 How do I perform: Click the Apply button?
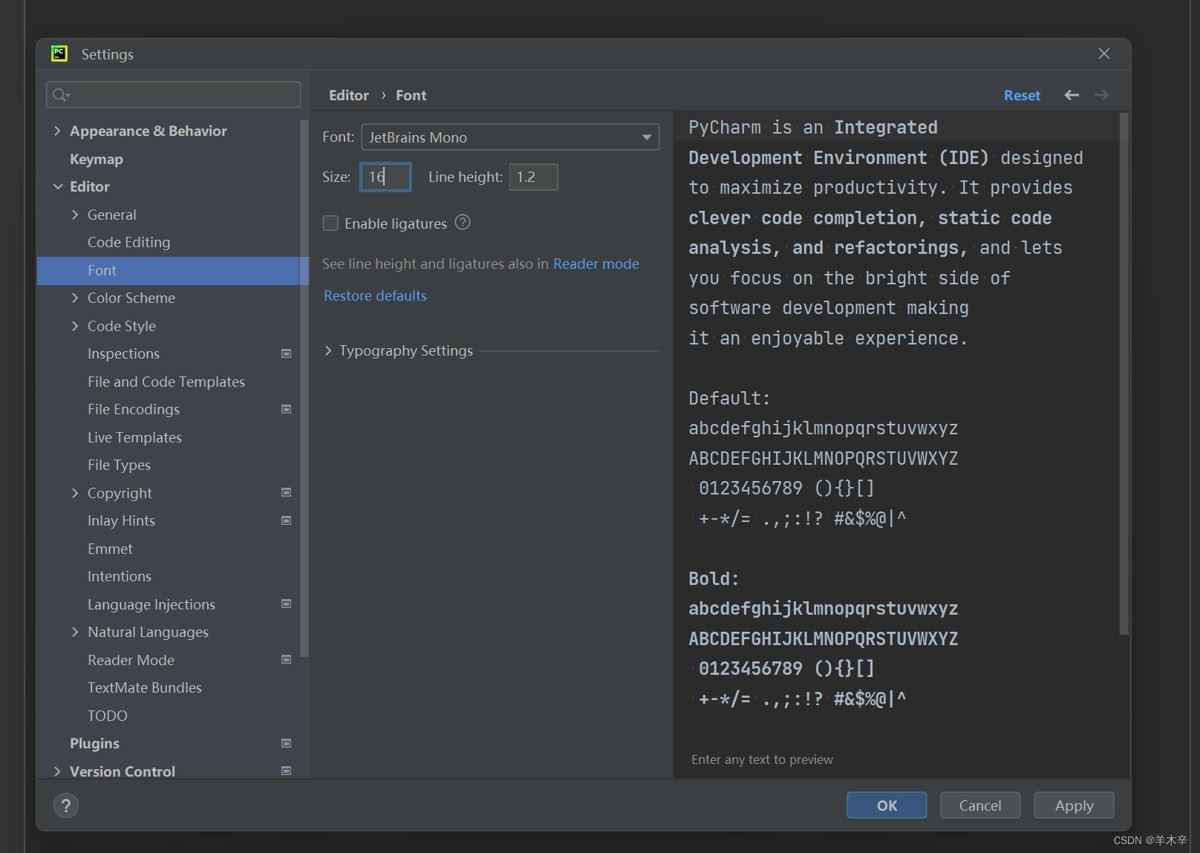pos(1073,805)
